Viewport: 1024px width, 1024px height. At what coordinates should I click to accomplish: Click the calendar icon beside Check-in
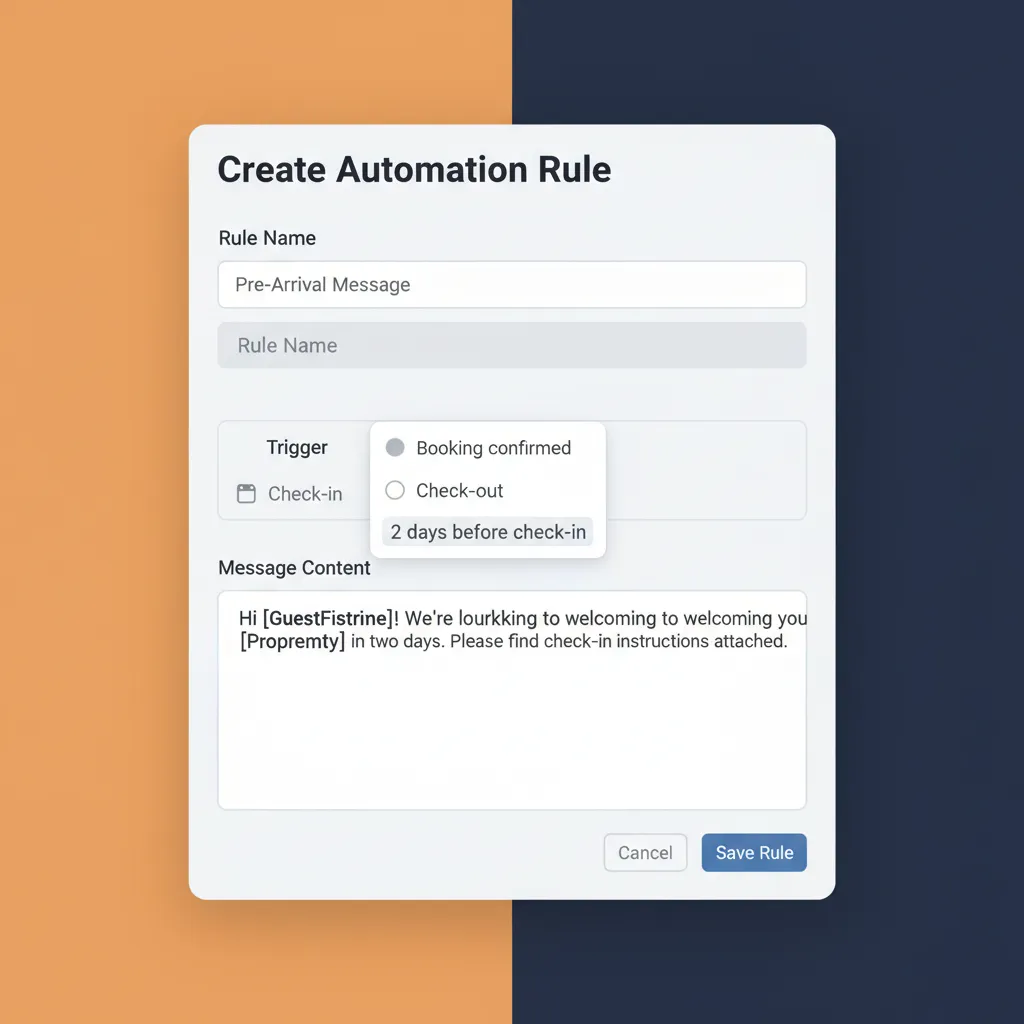click(x=246, y=494)
